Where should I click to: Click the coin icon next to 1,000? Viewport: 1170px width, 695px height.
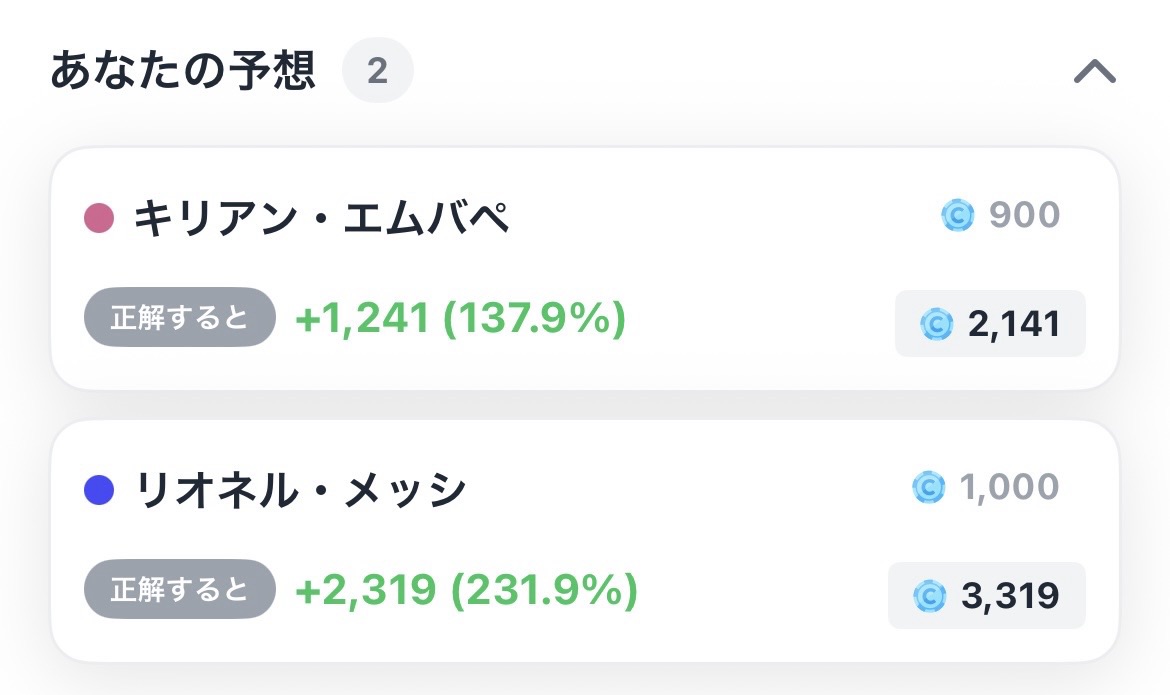tap(929, 487)
